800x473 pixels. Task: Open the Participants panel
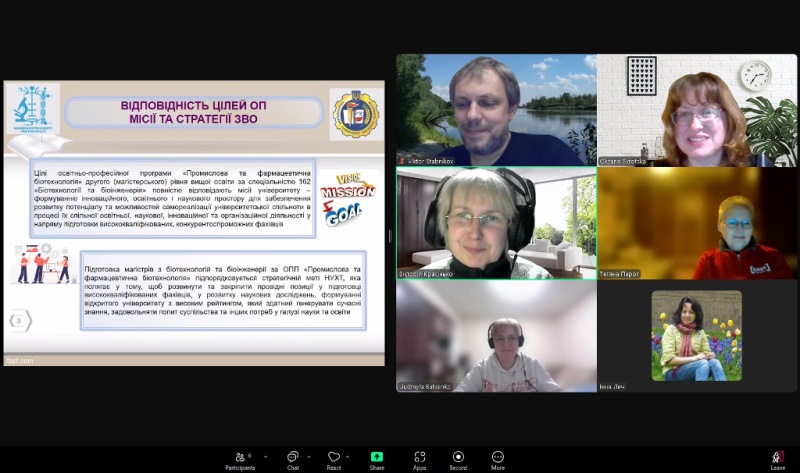click(239, 458)
